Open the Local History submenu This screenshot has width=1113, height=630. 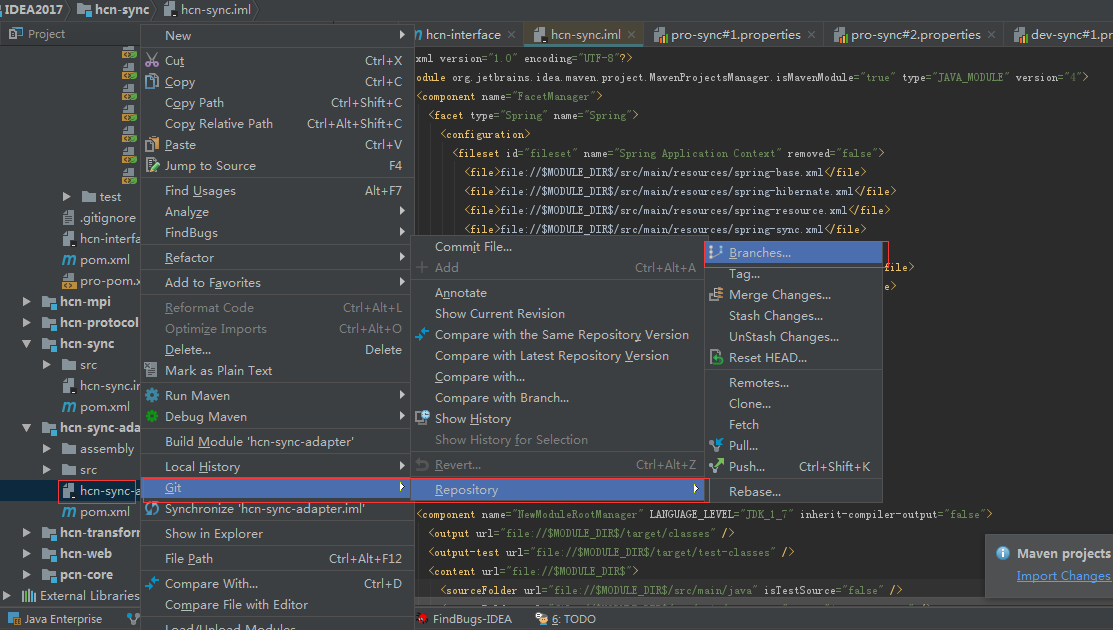coord(275,466)
